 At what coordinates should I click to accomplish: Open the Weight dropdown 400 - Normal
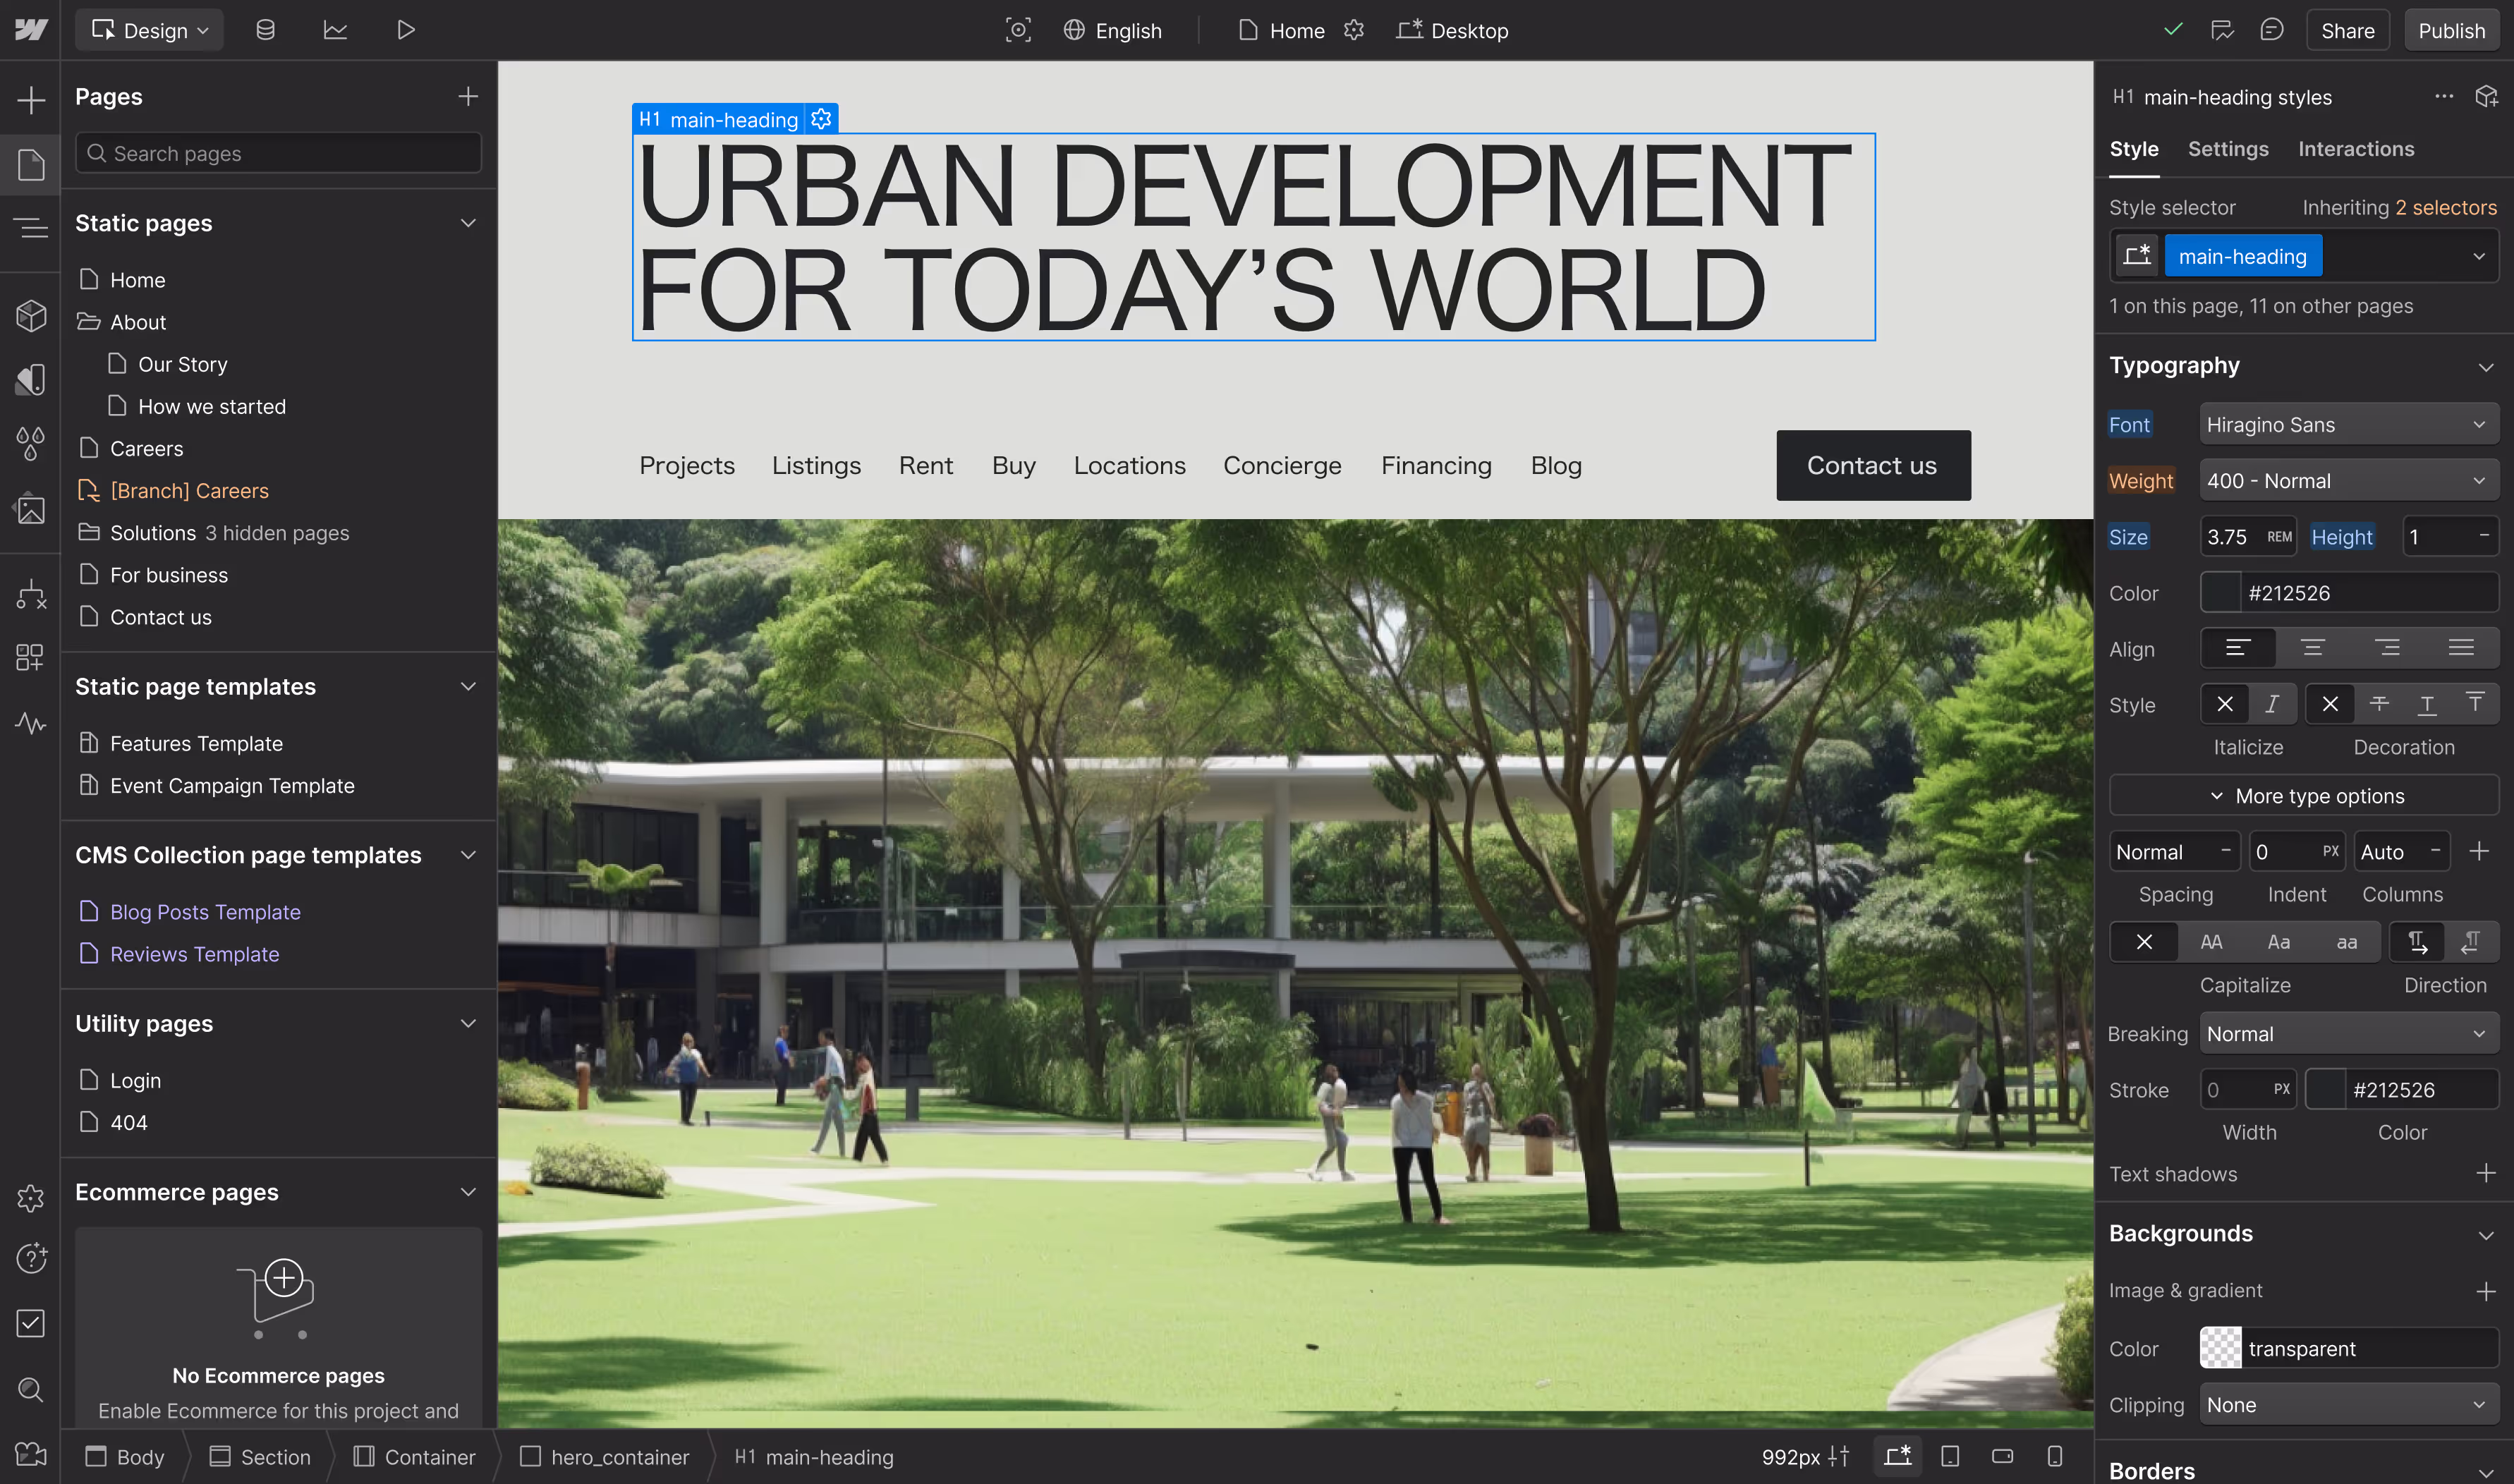tap(2348, 480)
